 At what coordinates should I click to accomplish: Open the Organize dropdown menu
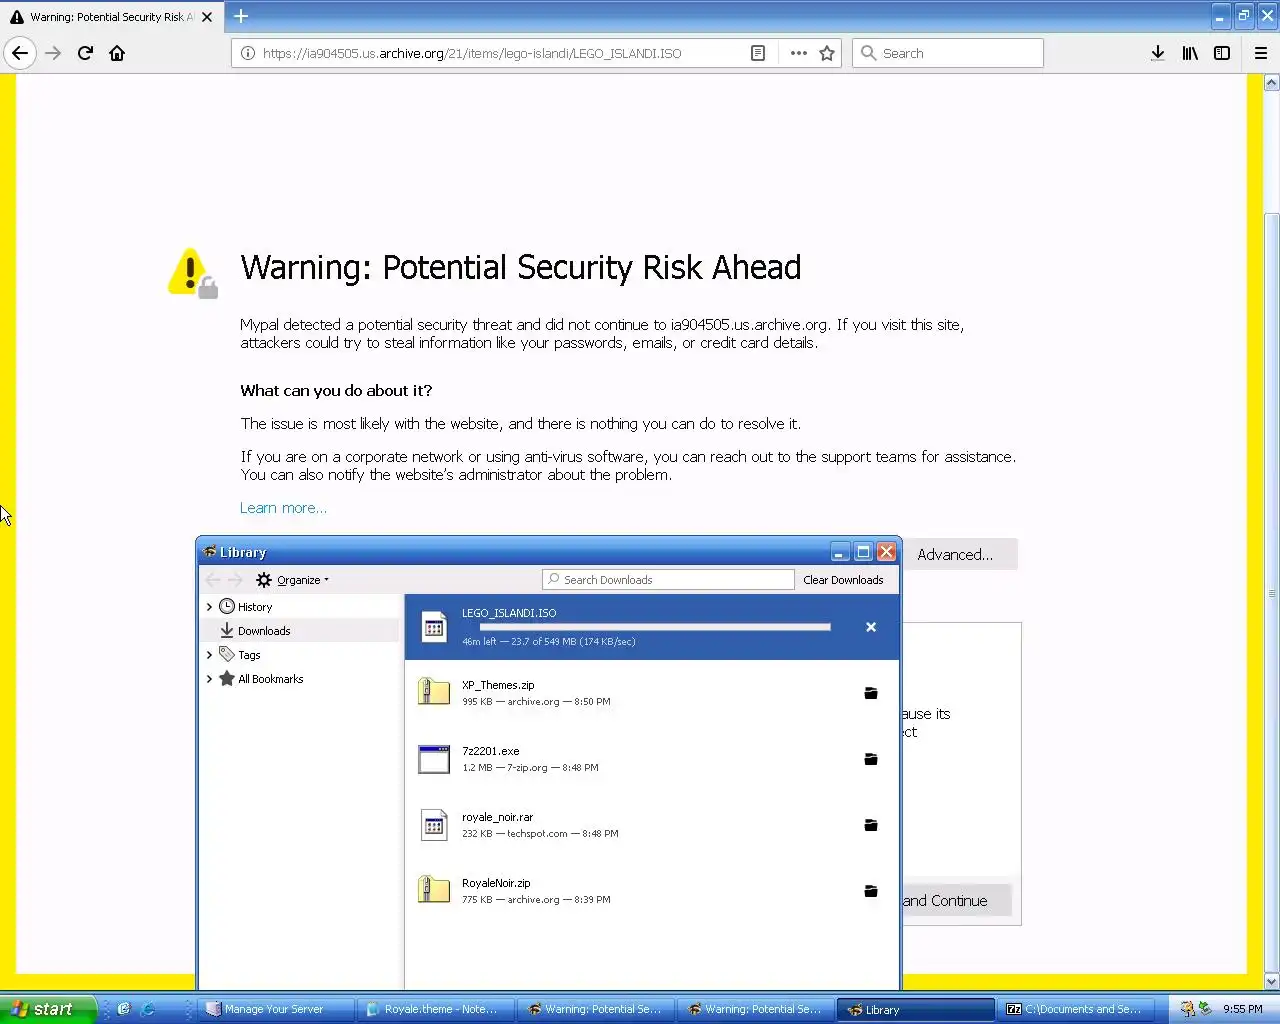[x=292, y=580]
